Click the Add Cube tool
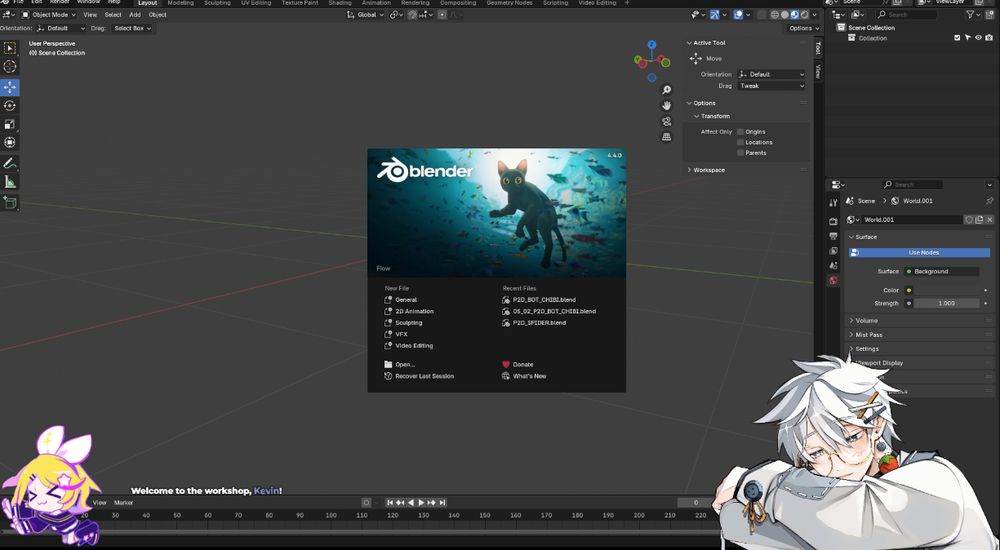Screen dimensions: 1000x550 click(10, 201)
